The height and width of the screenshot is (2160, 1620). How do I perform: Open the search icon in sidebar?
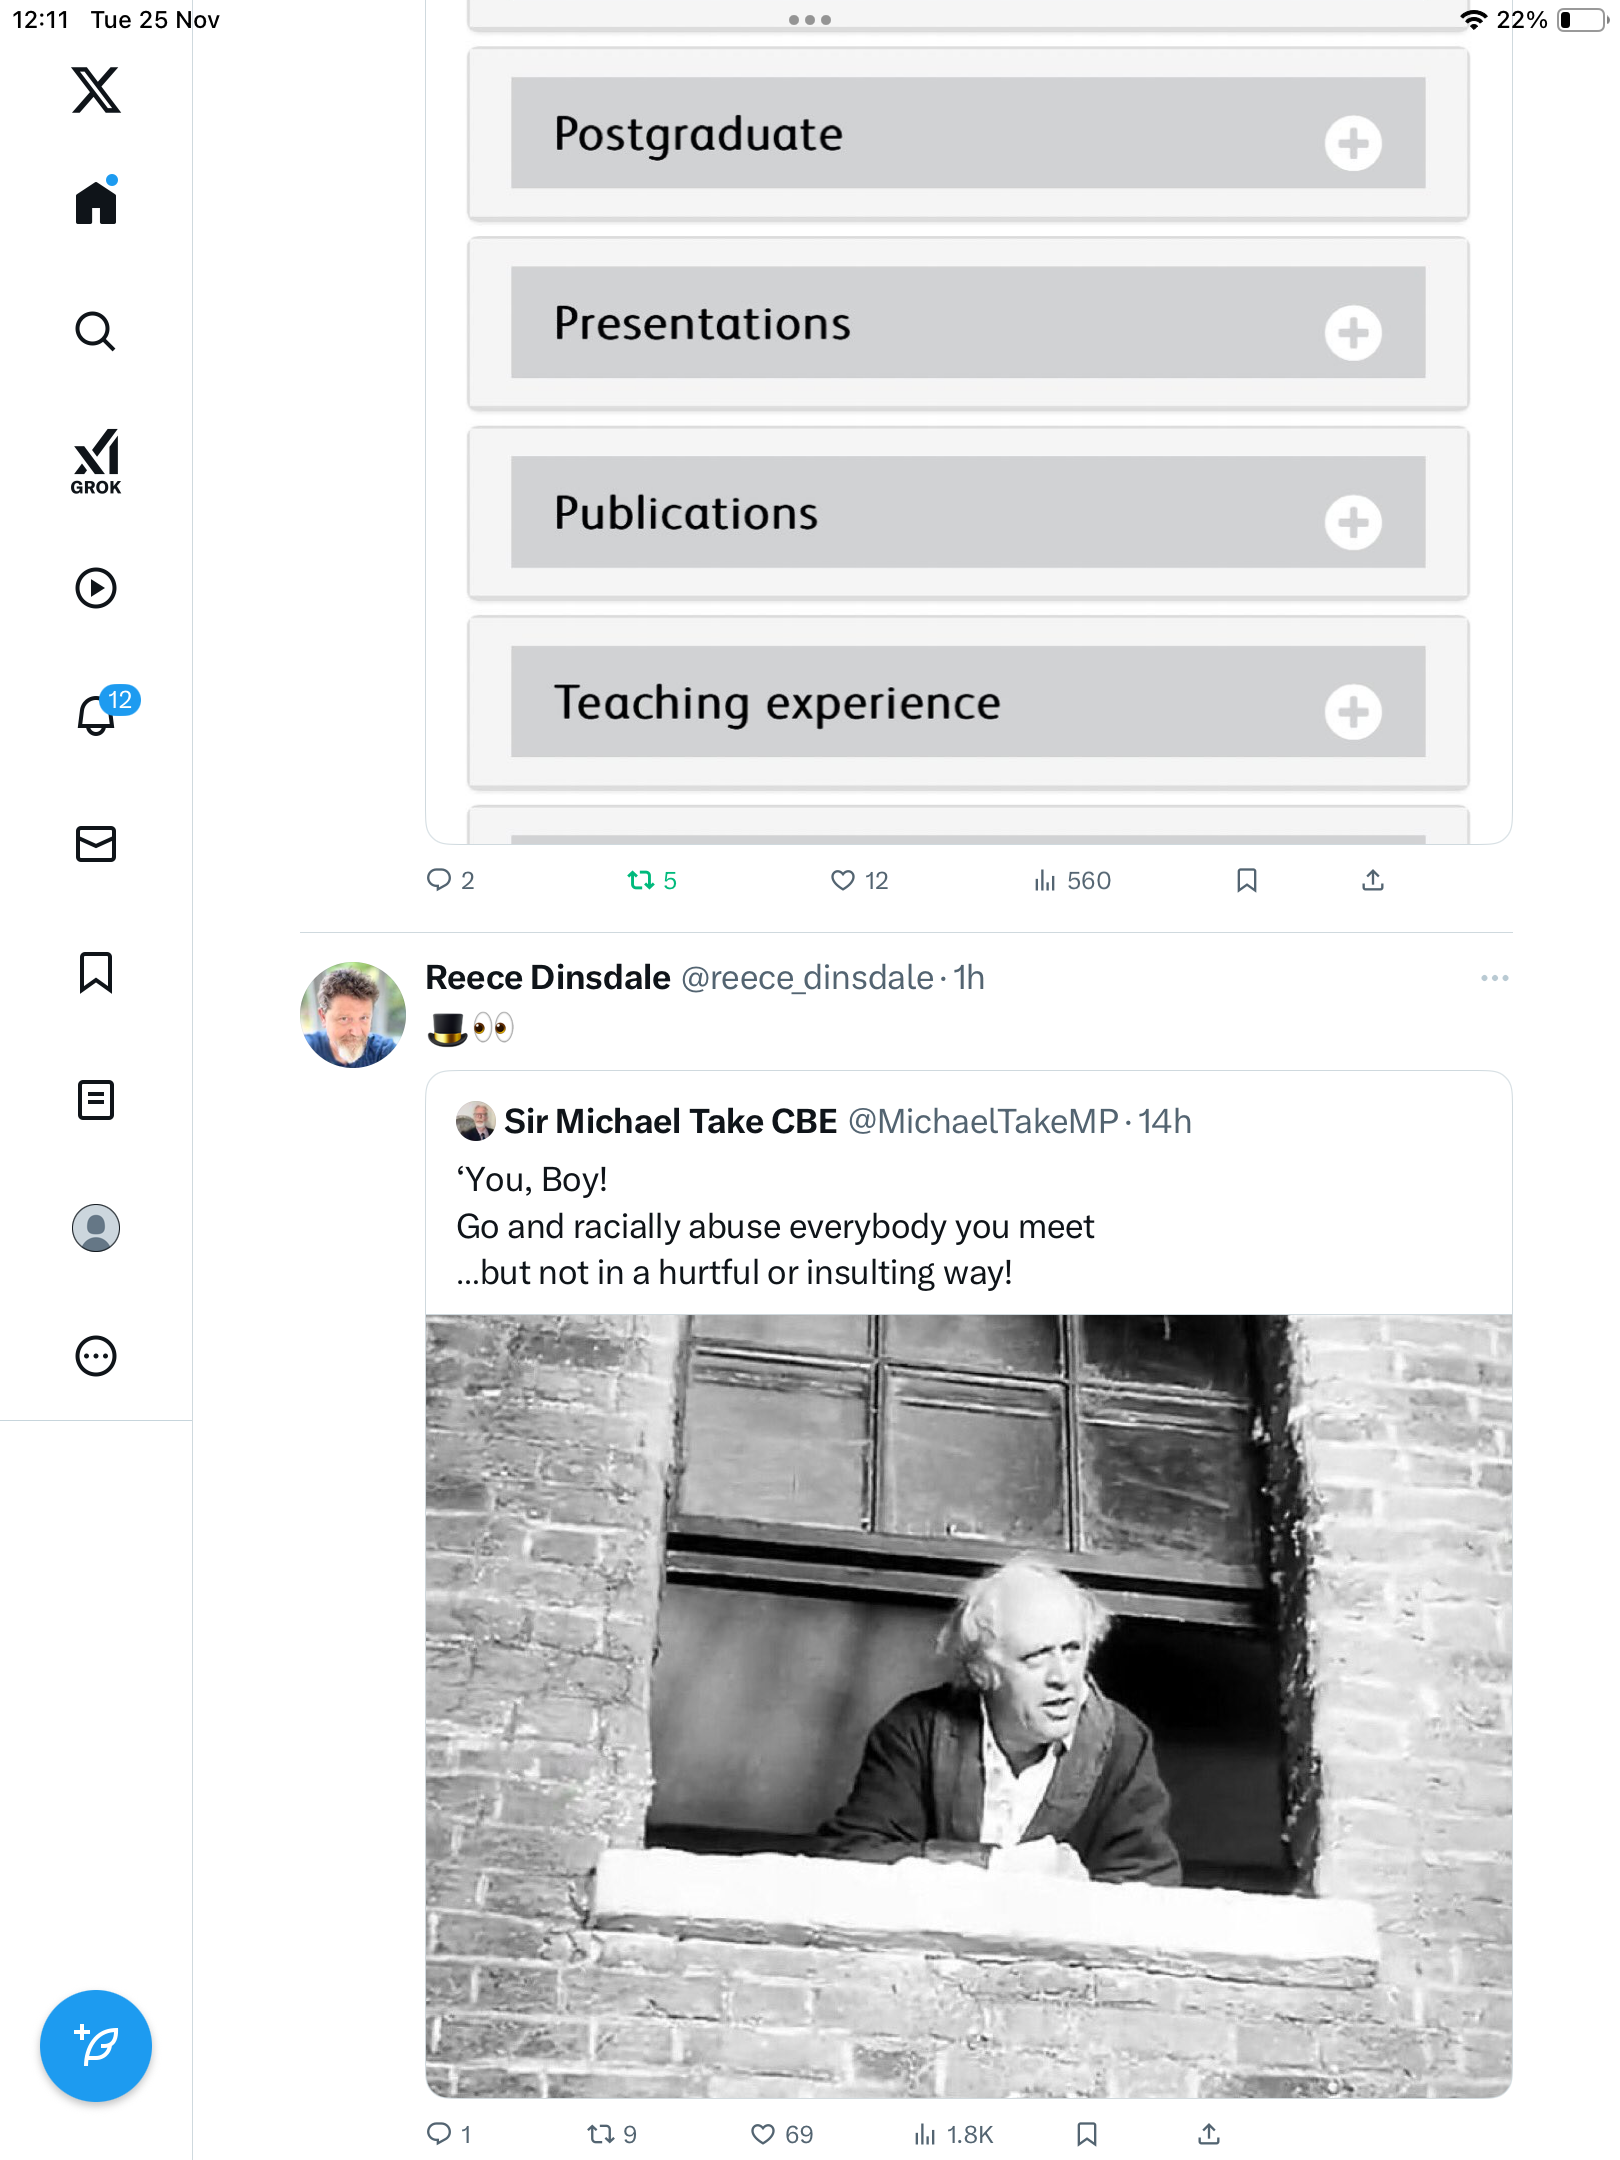click(x=96, y=331)
